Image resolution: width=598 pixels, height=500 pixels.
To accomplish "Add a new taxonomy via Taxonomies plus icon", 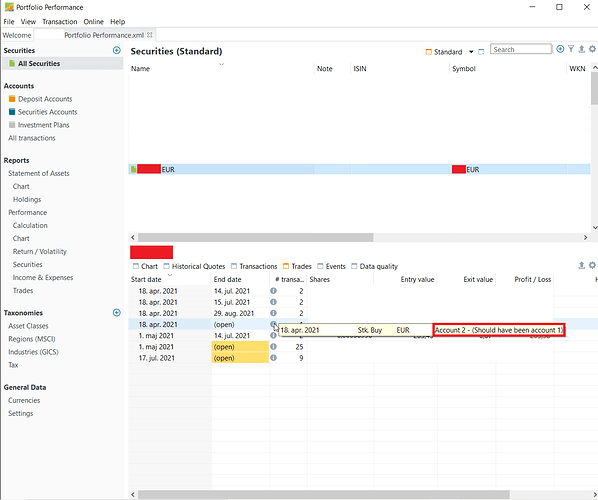I will coord(117,313).
